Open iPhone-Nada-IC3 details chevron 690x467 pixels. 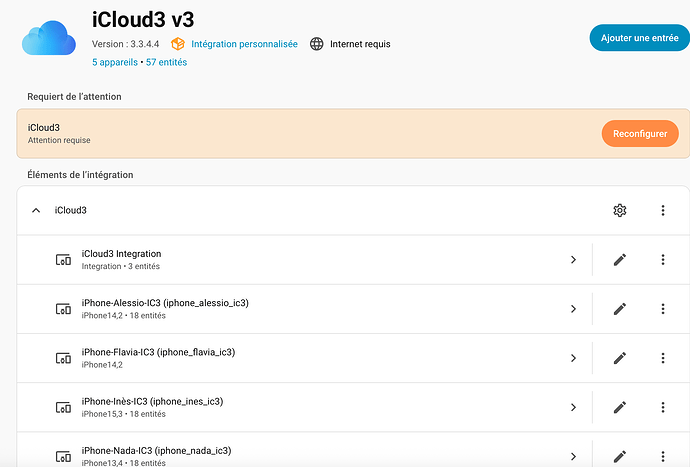pos(573,456)
